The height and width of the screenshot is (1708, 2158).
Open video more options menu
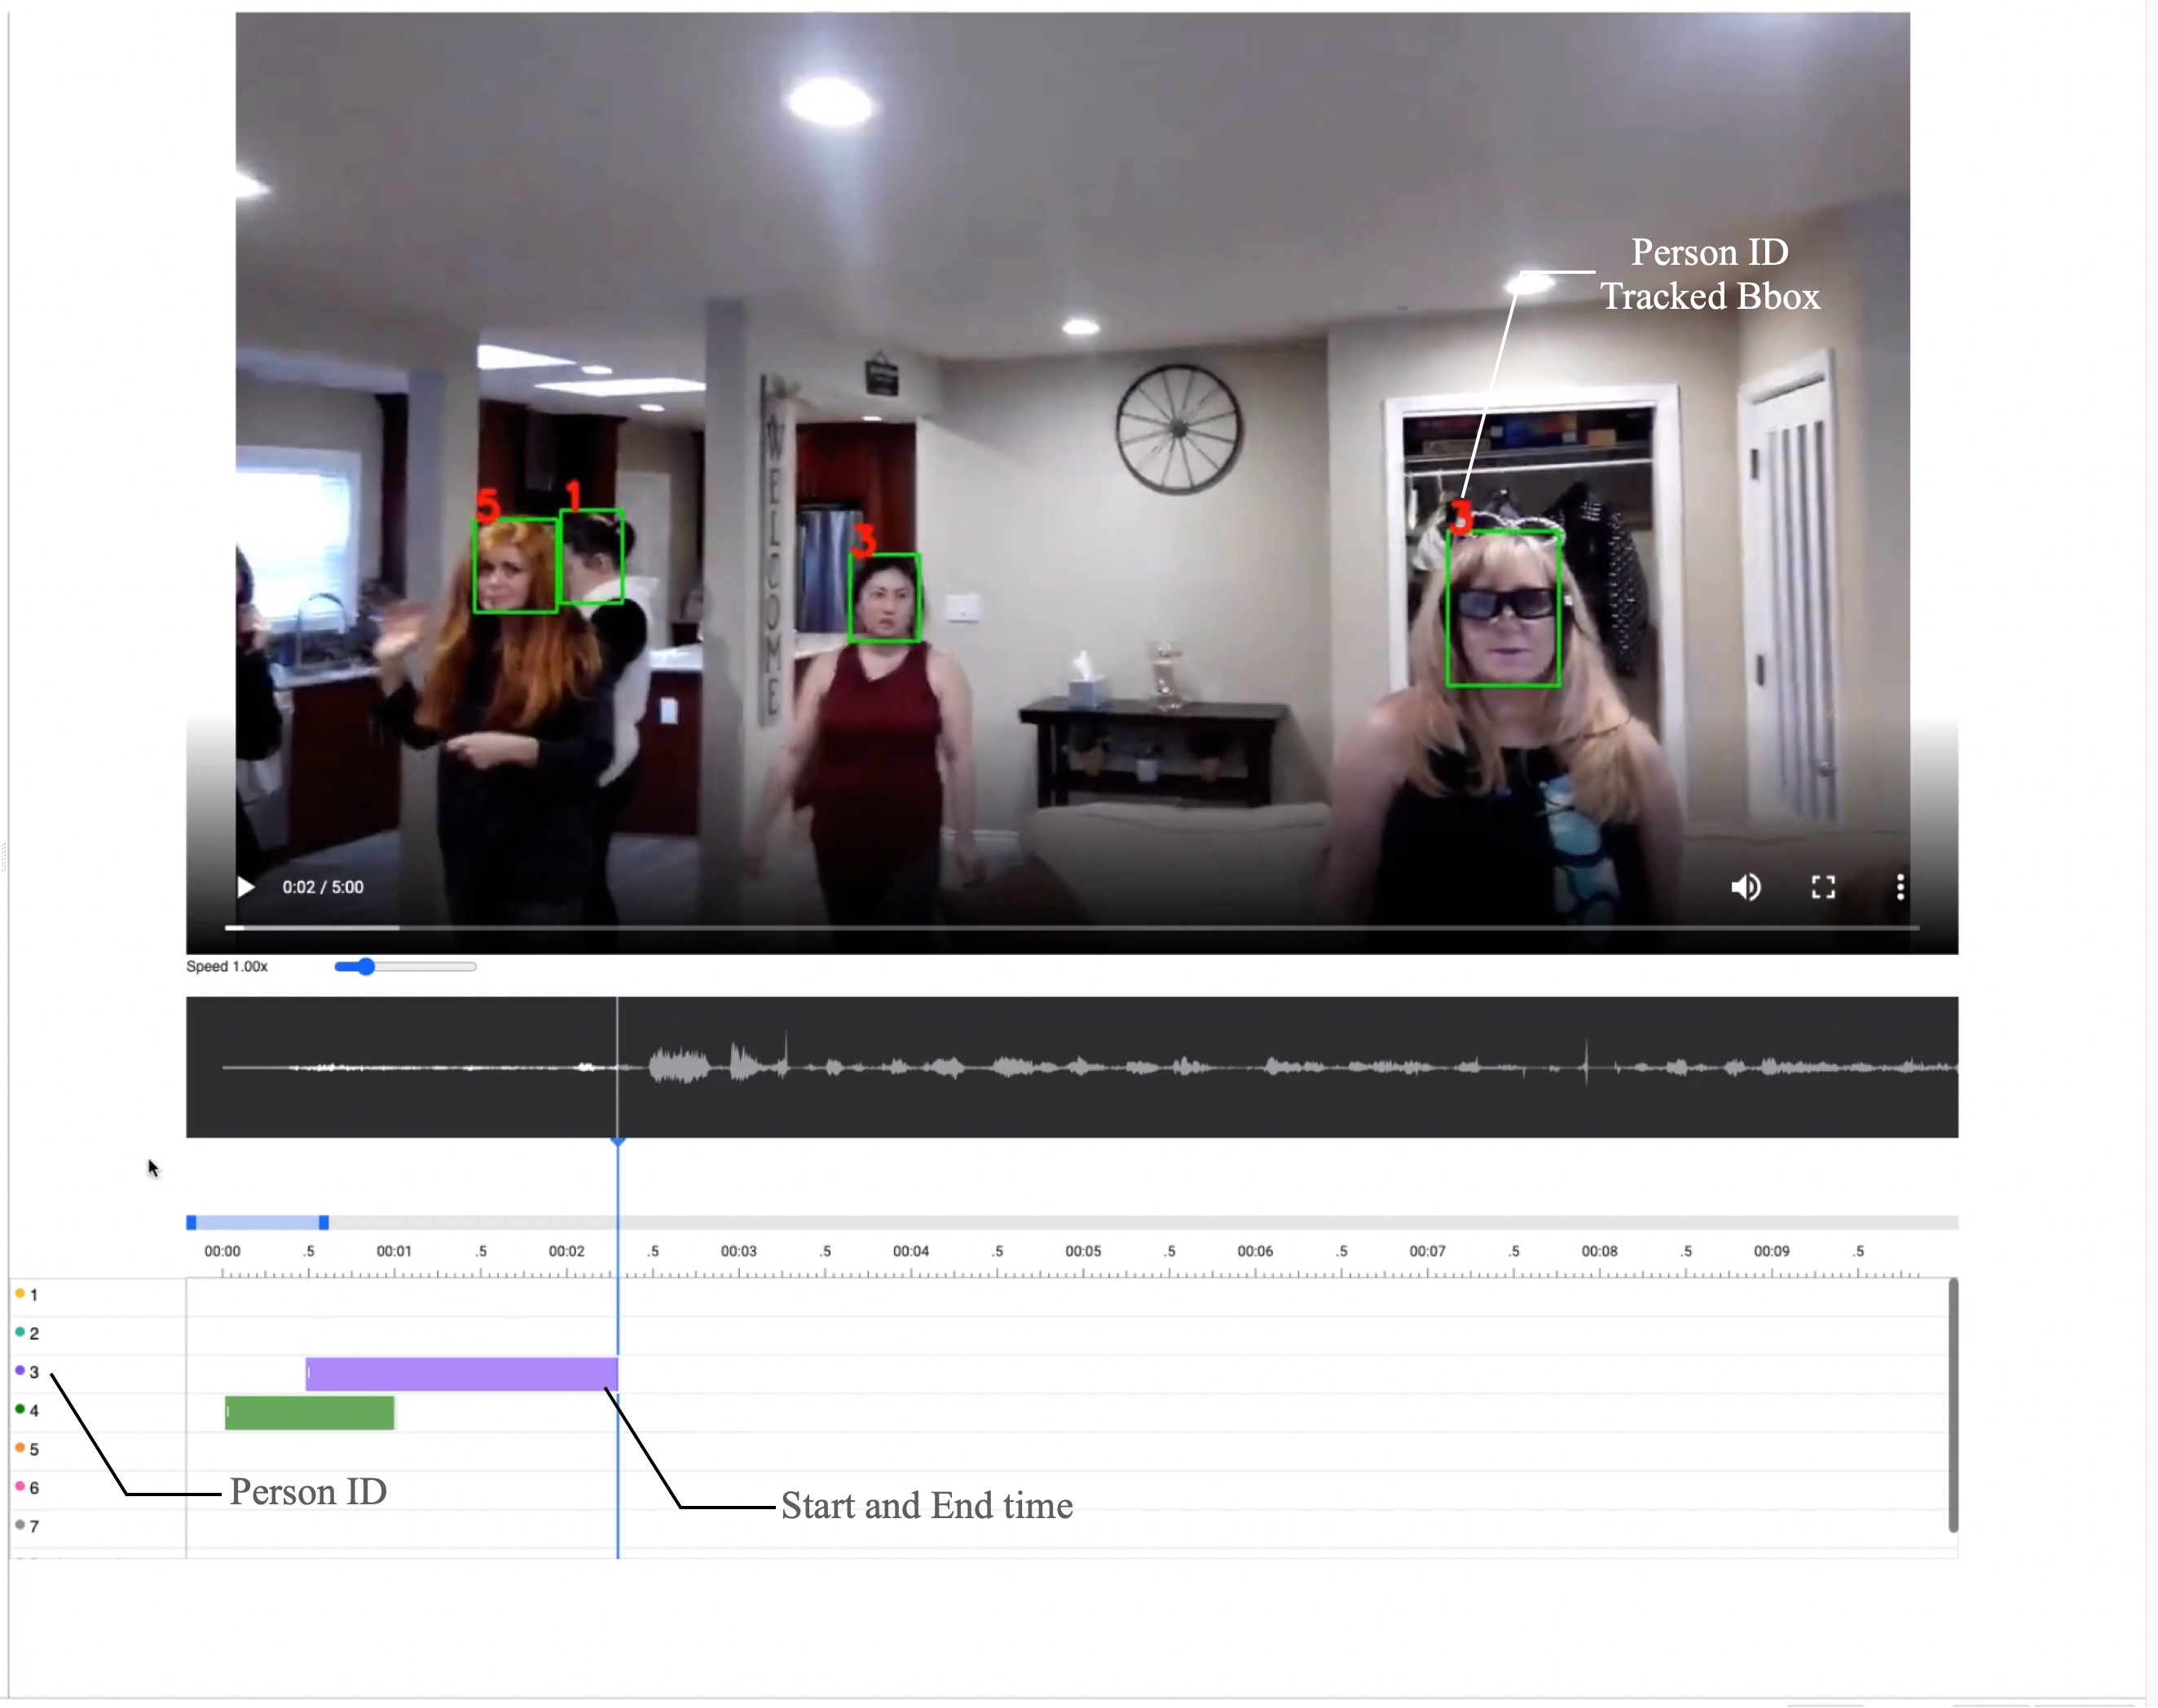point(1900,887)
